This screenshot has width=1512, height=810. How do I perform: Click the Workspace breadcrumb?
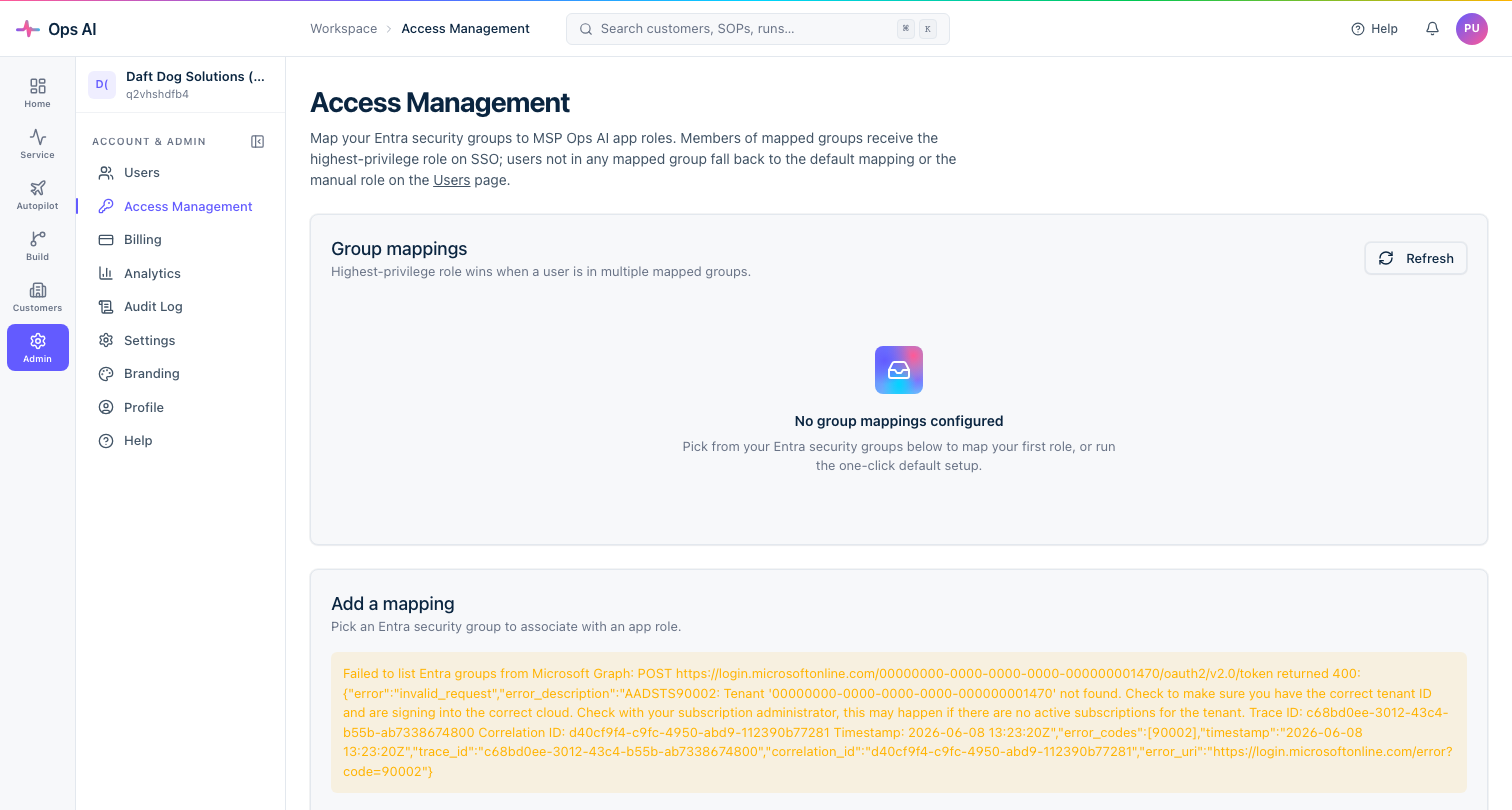pyautogui.click(x=344, y=29)
